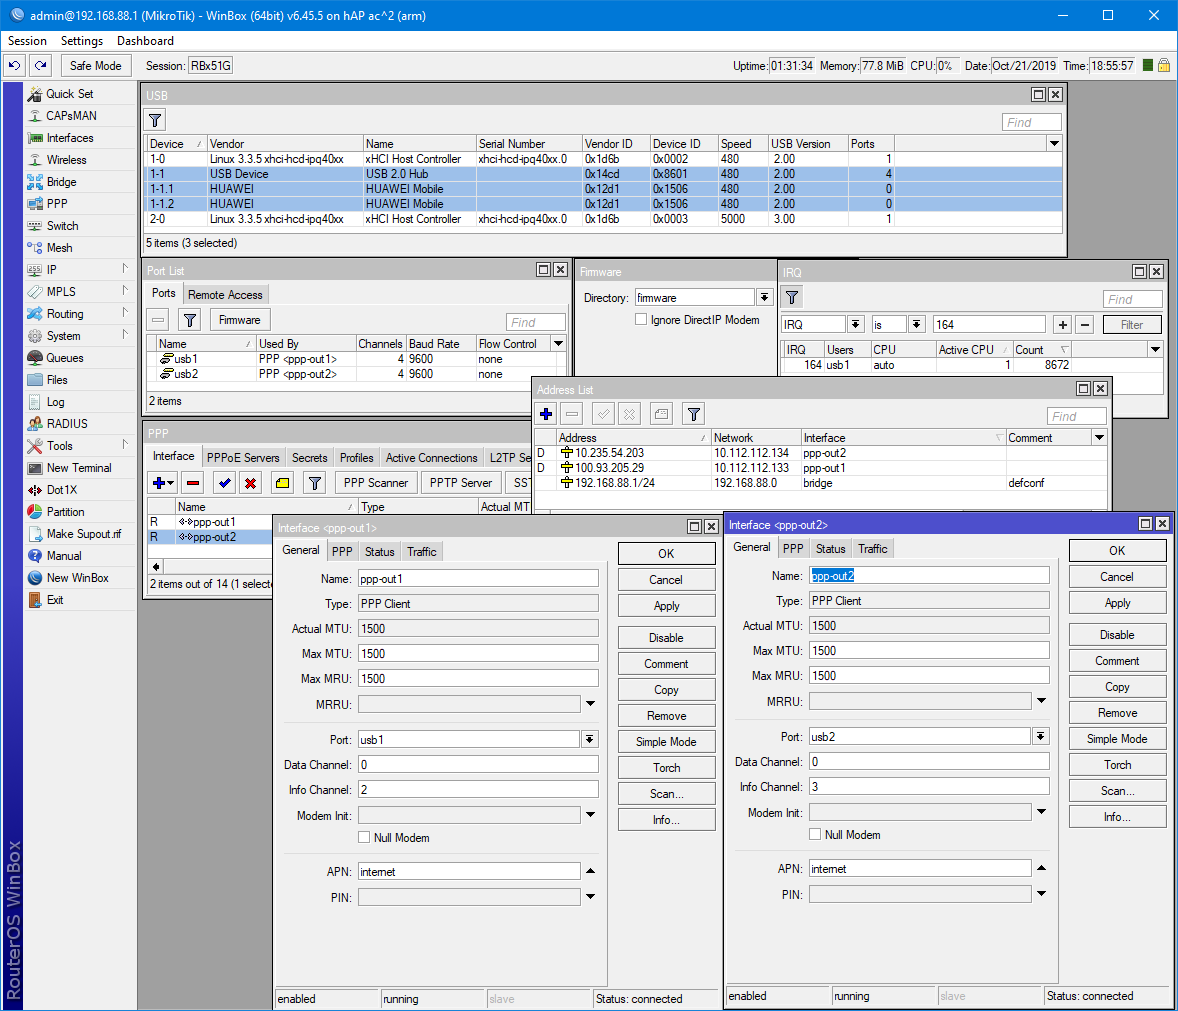This screenshot has width=1178, height=1011.
Task: Add new address with plus icon in Address List
Action: pyautogui.click(x=546, y=414)
